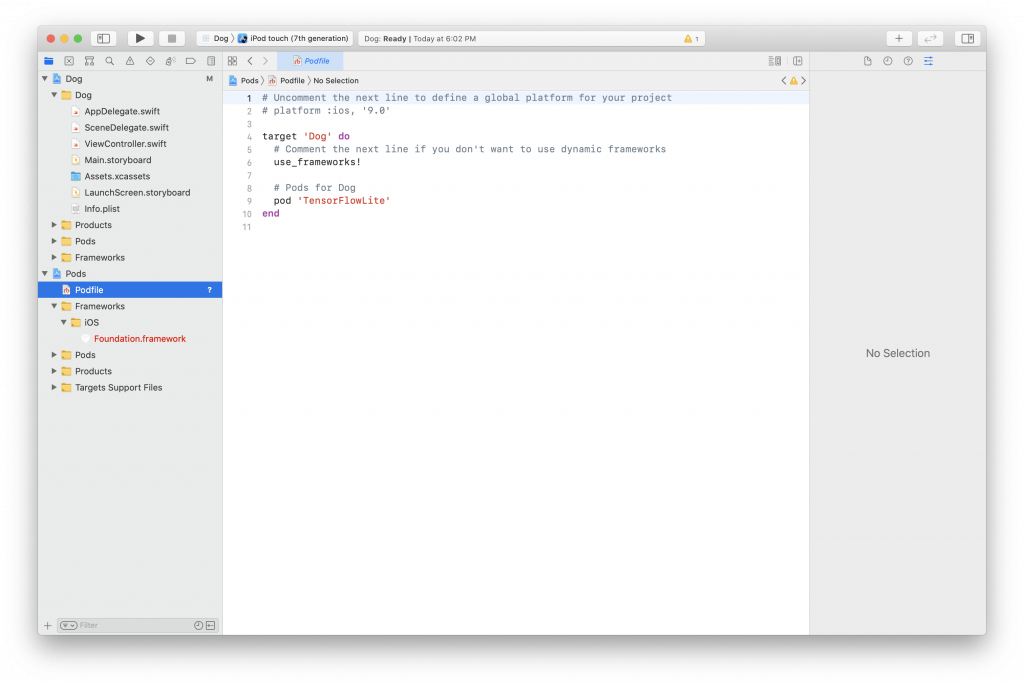
Task: Go back in editor history
Action: pyautogui.click(x=250, y=61)
